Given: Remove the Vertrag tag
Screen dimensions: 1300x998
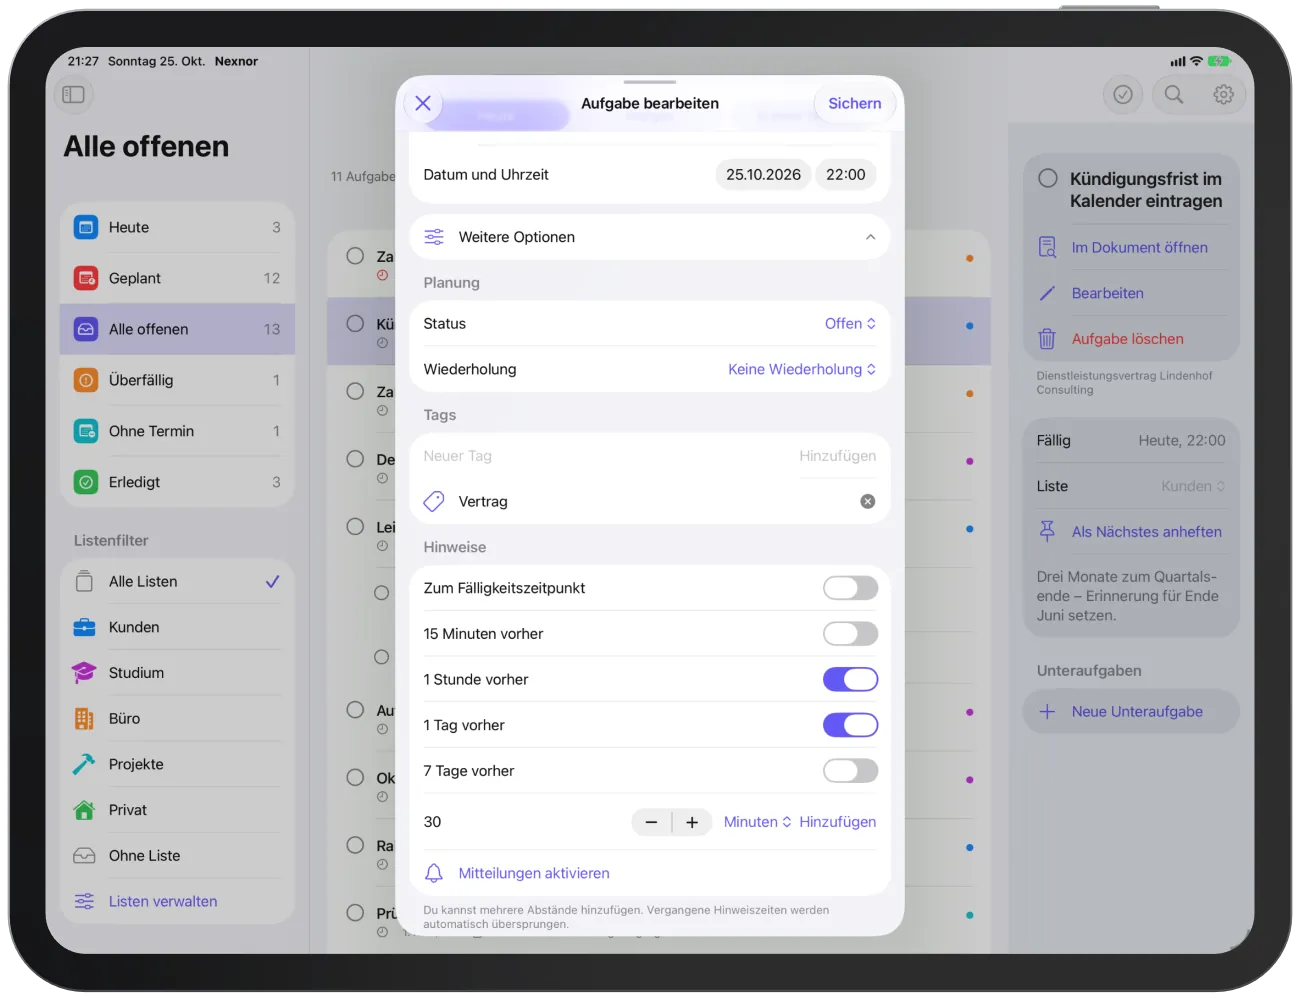Looking at the screenshot, I should pyautogui.click(x=868, y=501).
